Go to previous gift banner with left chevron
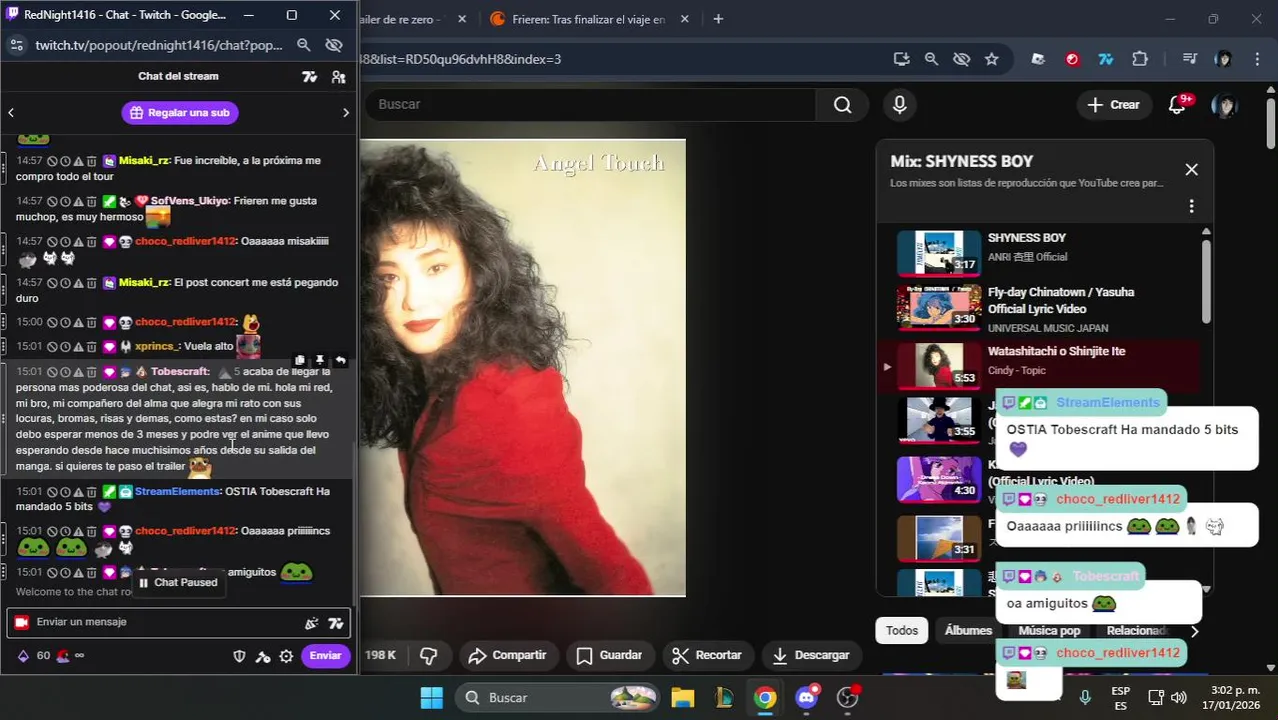This screenshot has width=1278, height=720. [x=11, y=113]
